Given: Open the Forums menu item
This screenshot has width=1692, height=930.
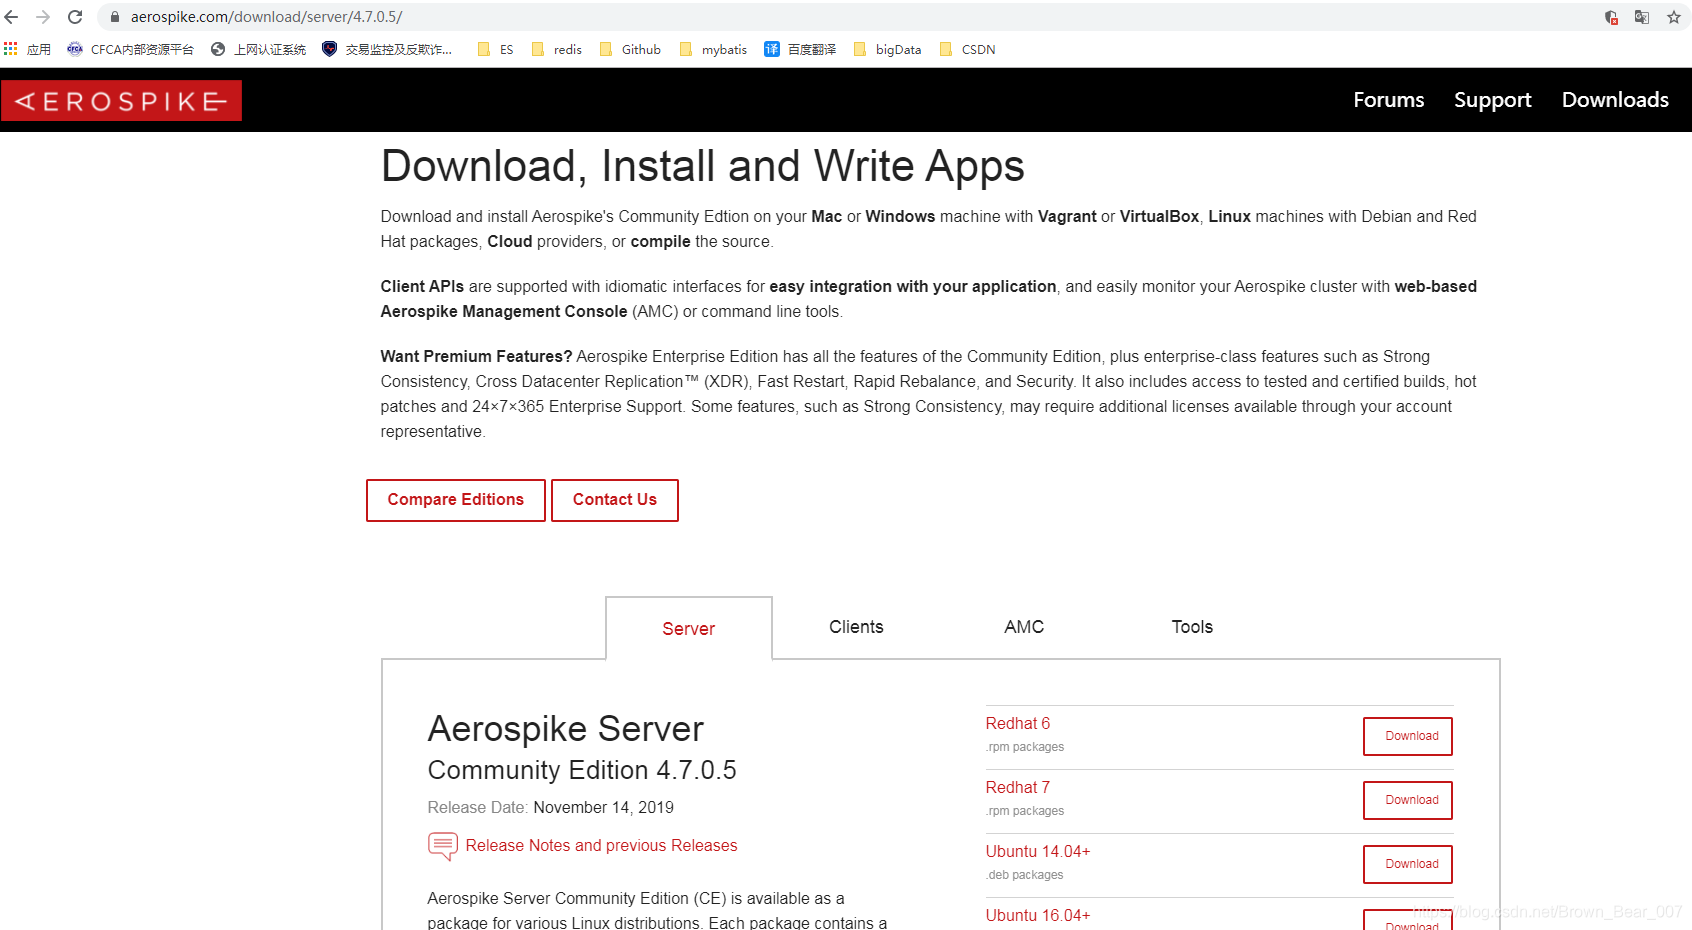Looking at the screenshot, I should click(x=1388, y=100).
